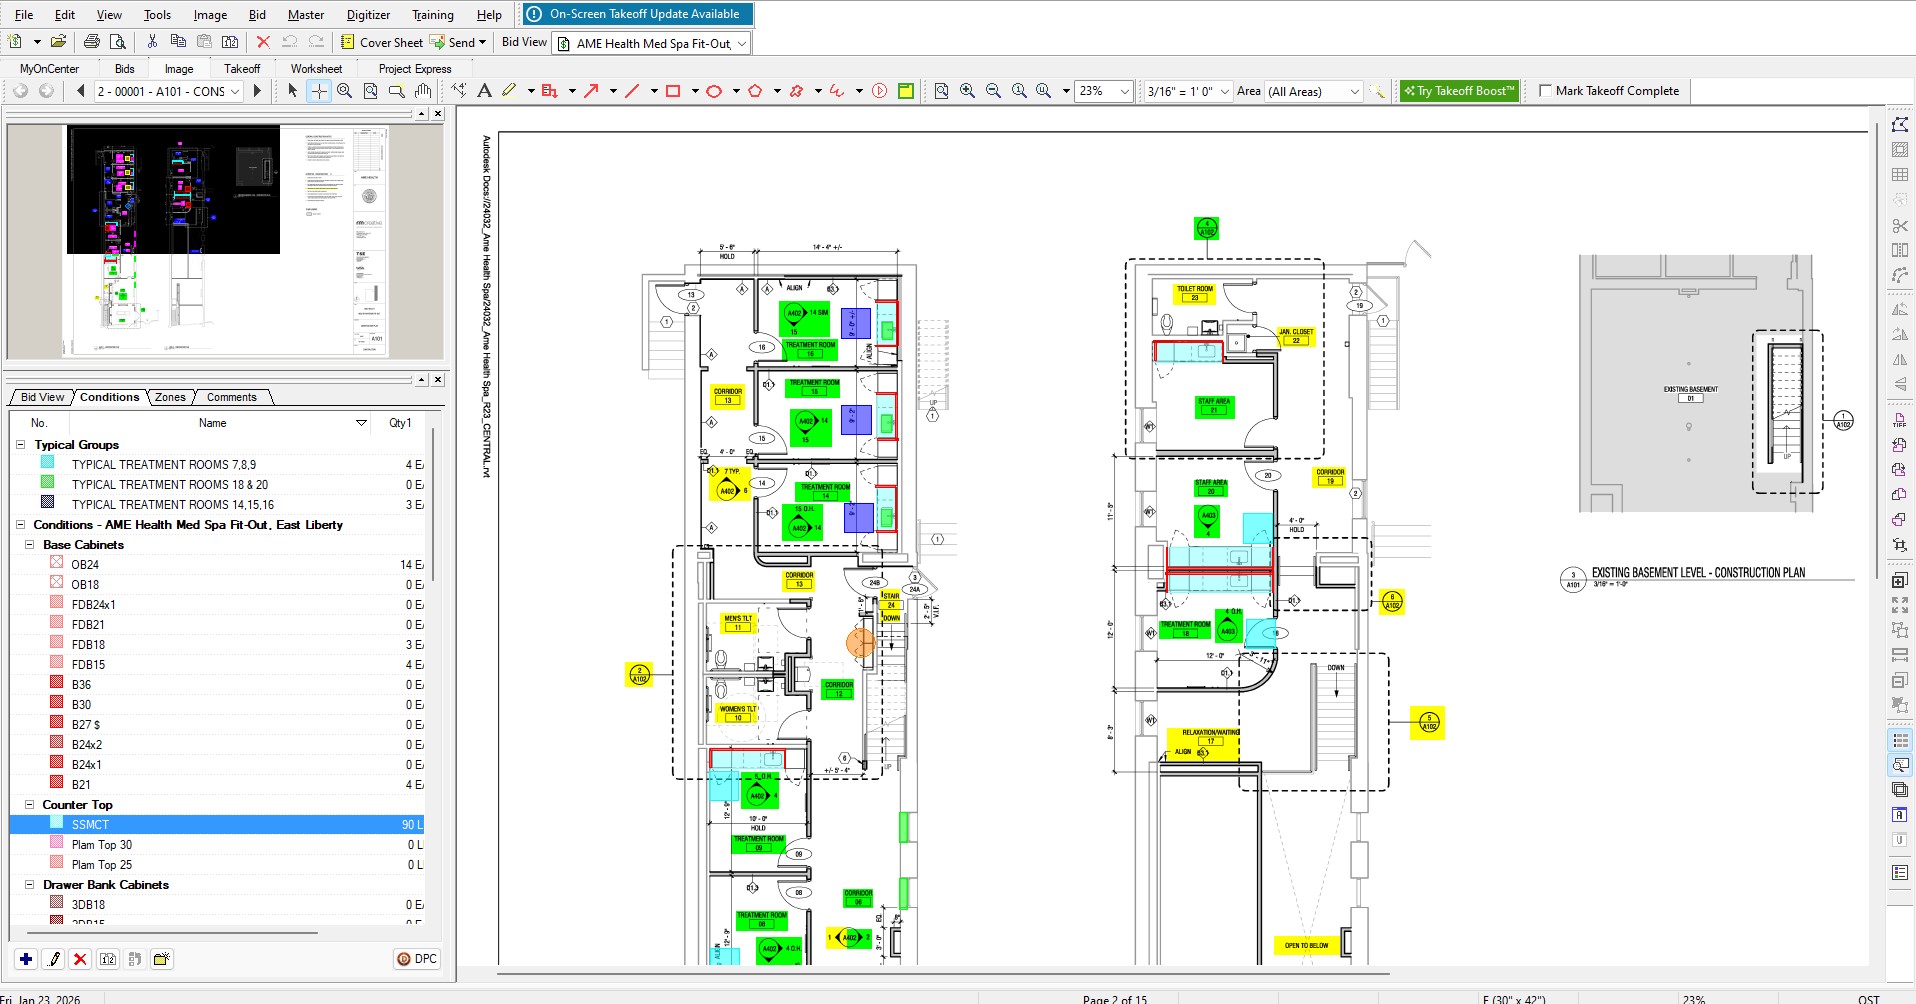
Task: Select the Pan hand tool
Action: pos(423,91)
